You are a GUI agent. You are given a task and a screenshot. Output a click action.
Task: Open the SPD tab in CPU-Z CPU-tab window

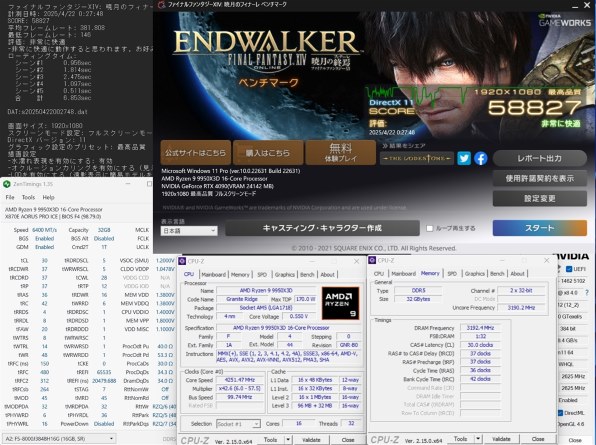click(x=262, y=274)
